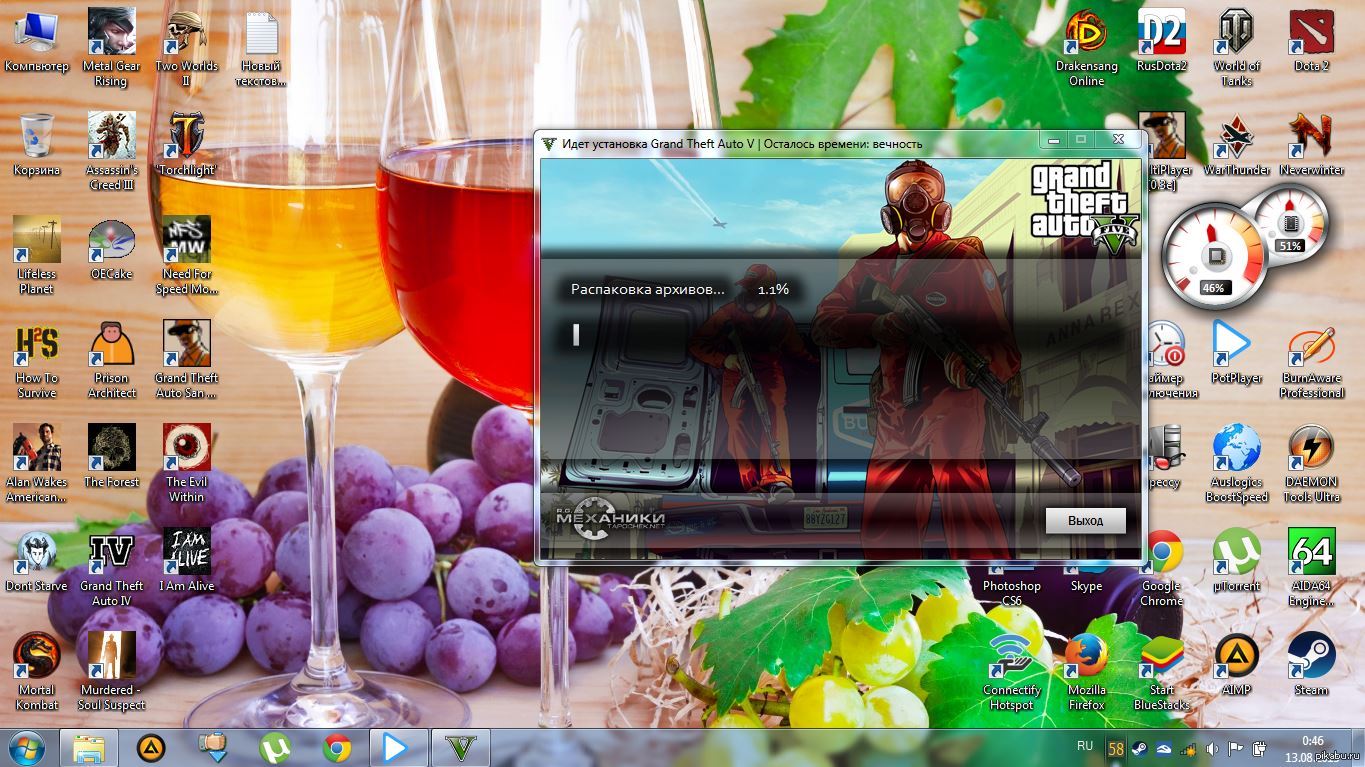This screenshot has height=767, width=1365.
Task: Switch to µTorrent on the taskbar
Action: pyautogui.click(x=275, y=748)
